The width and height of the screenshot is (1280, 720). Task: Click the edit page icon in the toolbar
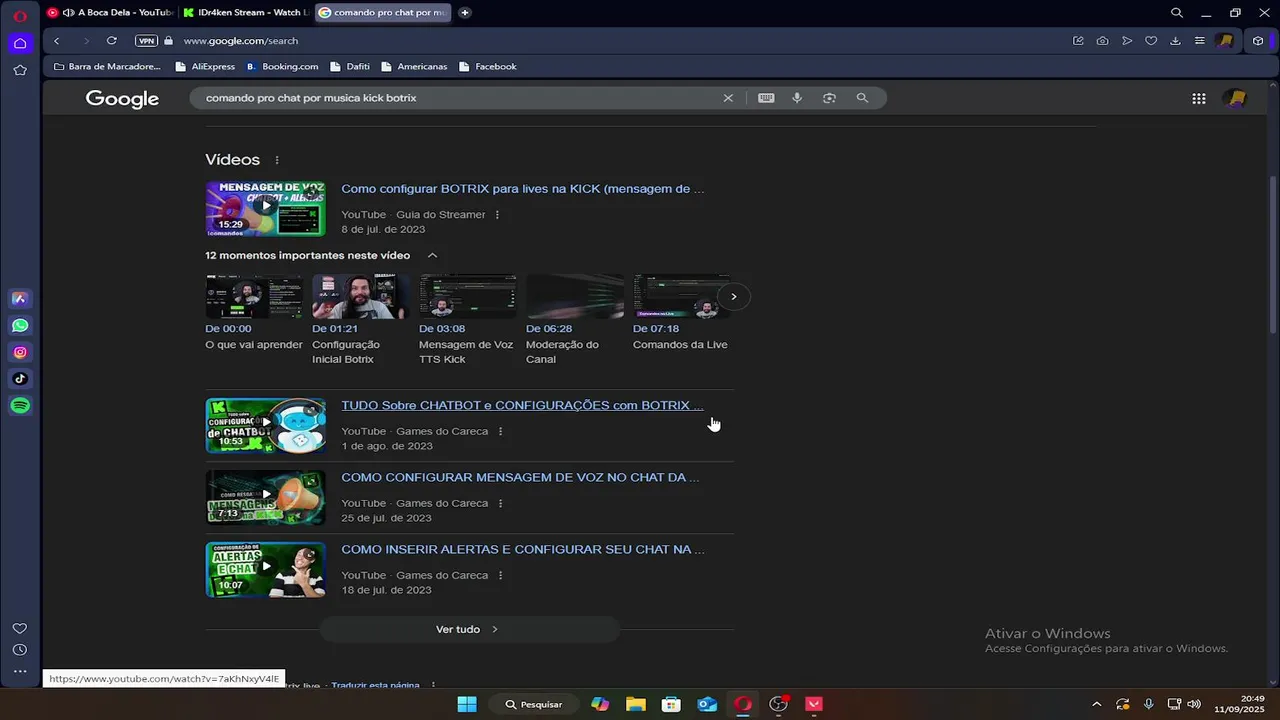tap(1078, 41)
